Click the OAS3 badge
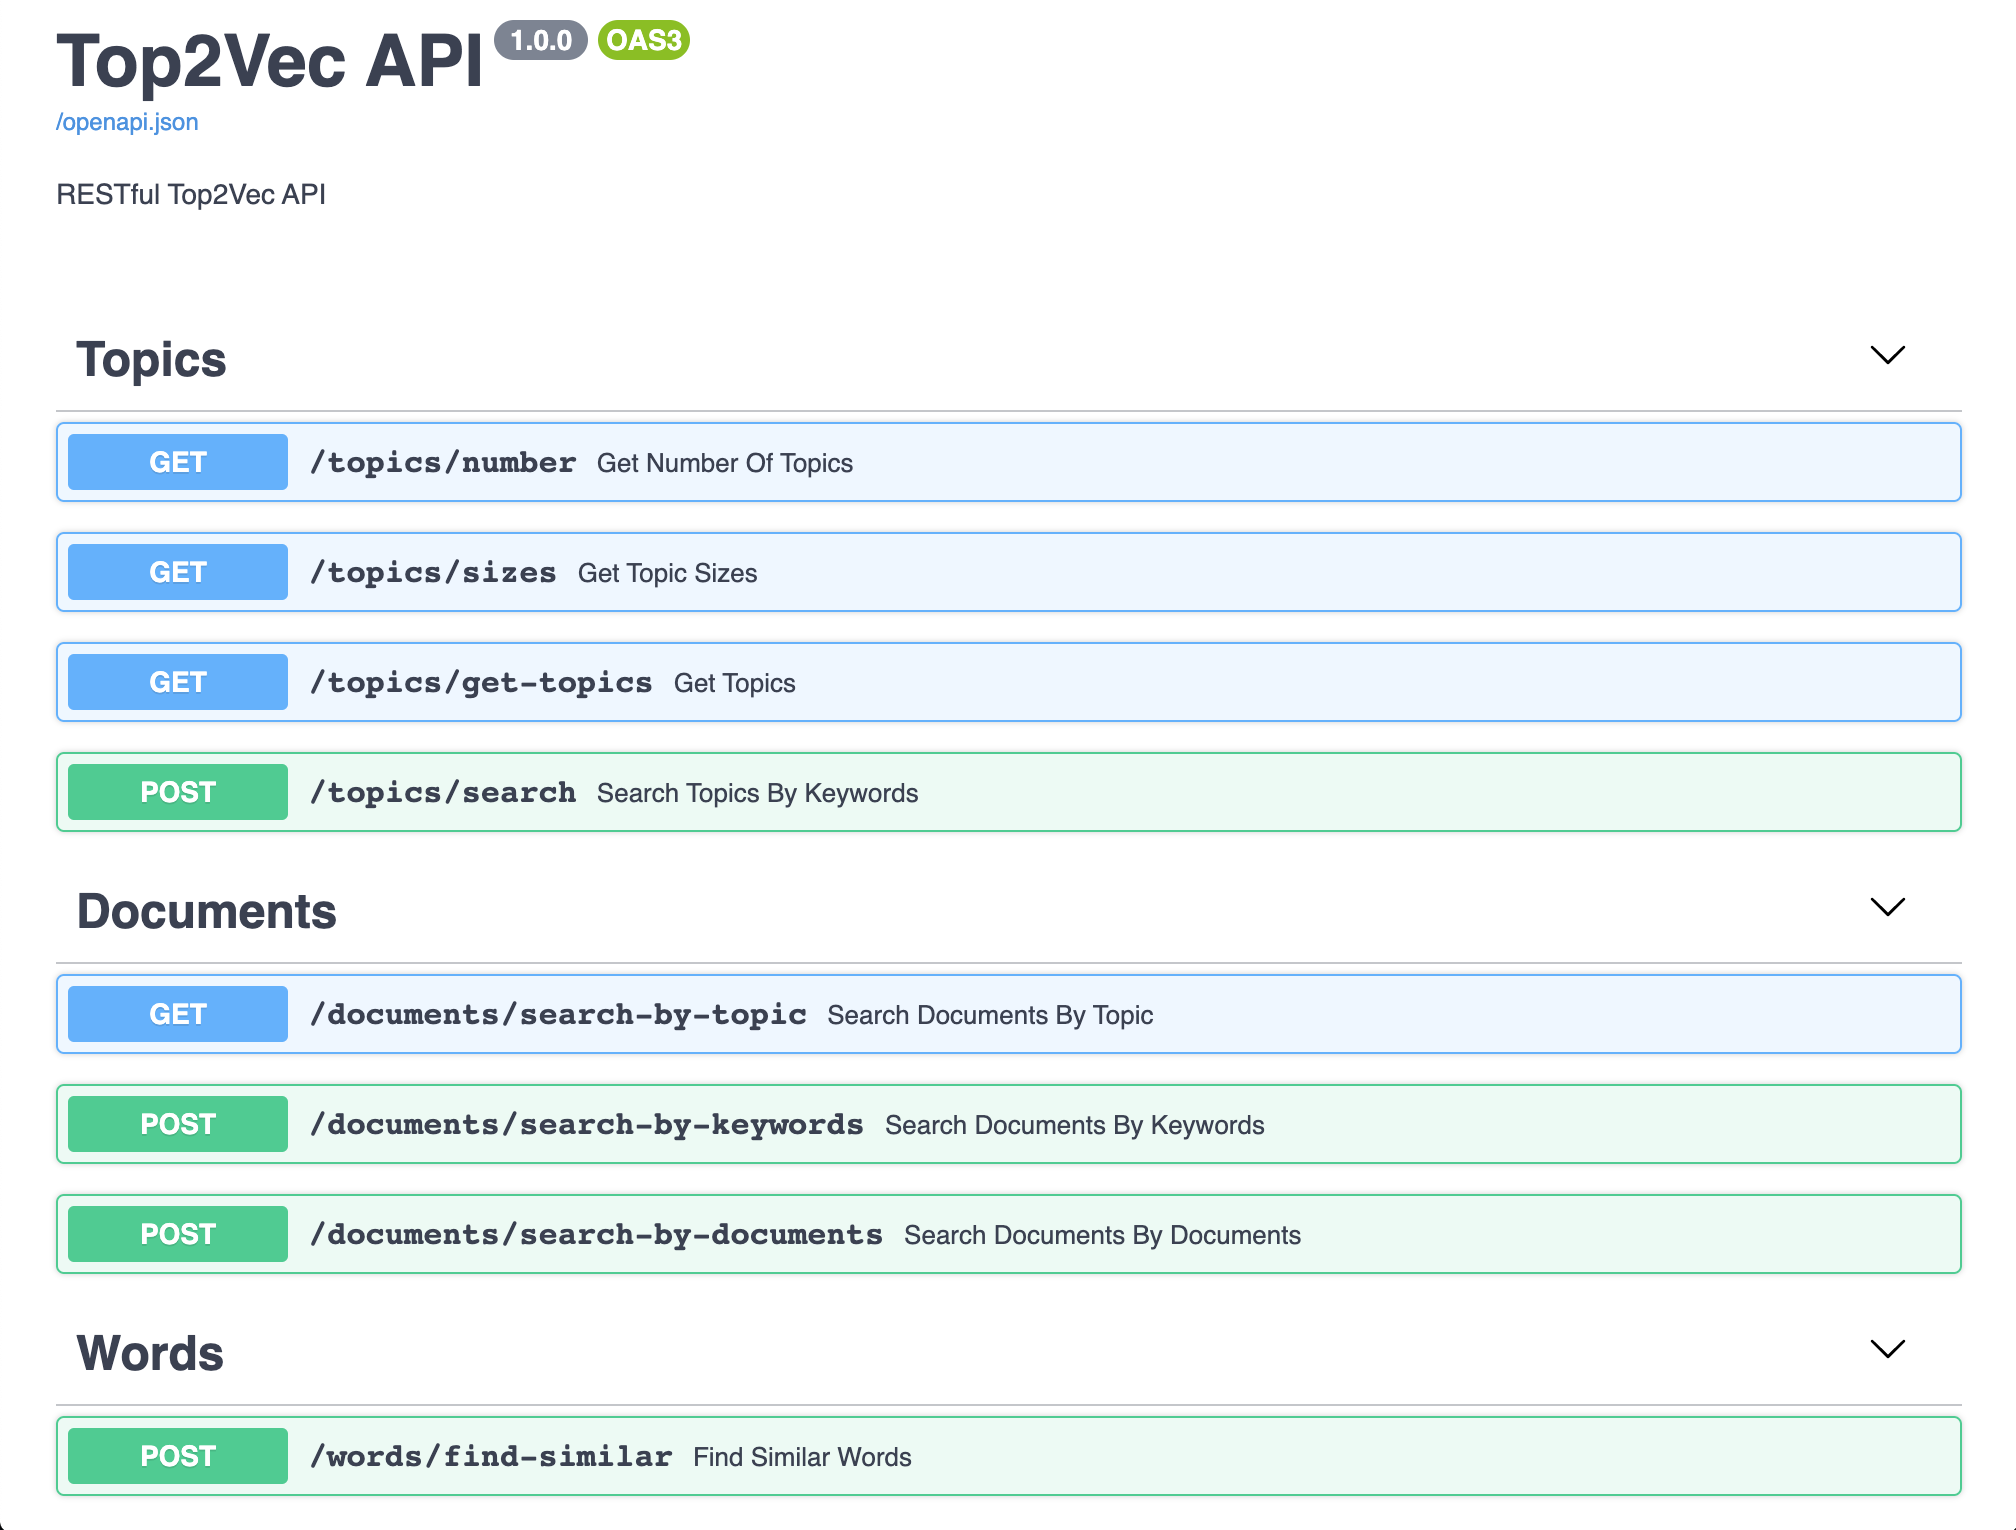This screenshot has height=1530, width=2016. click(x=643, y=40)
